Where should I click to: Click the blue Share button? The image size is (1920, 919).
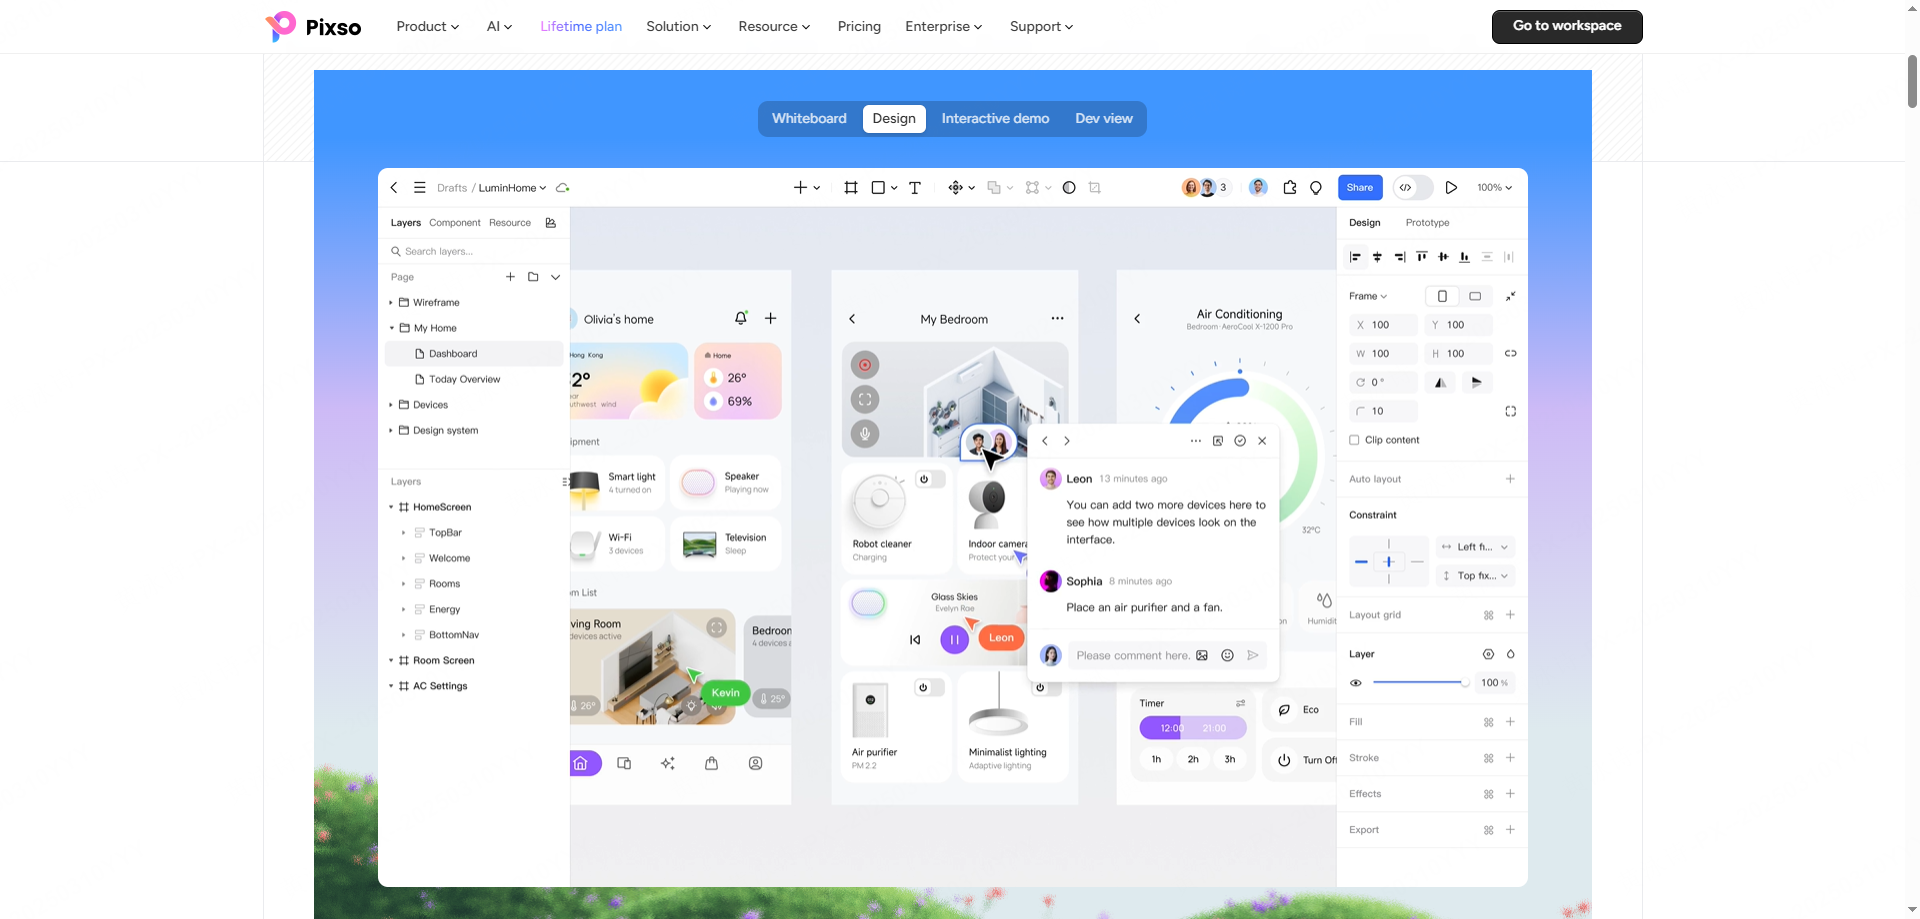(1360, 188)
